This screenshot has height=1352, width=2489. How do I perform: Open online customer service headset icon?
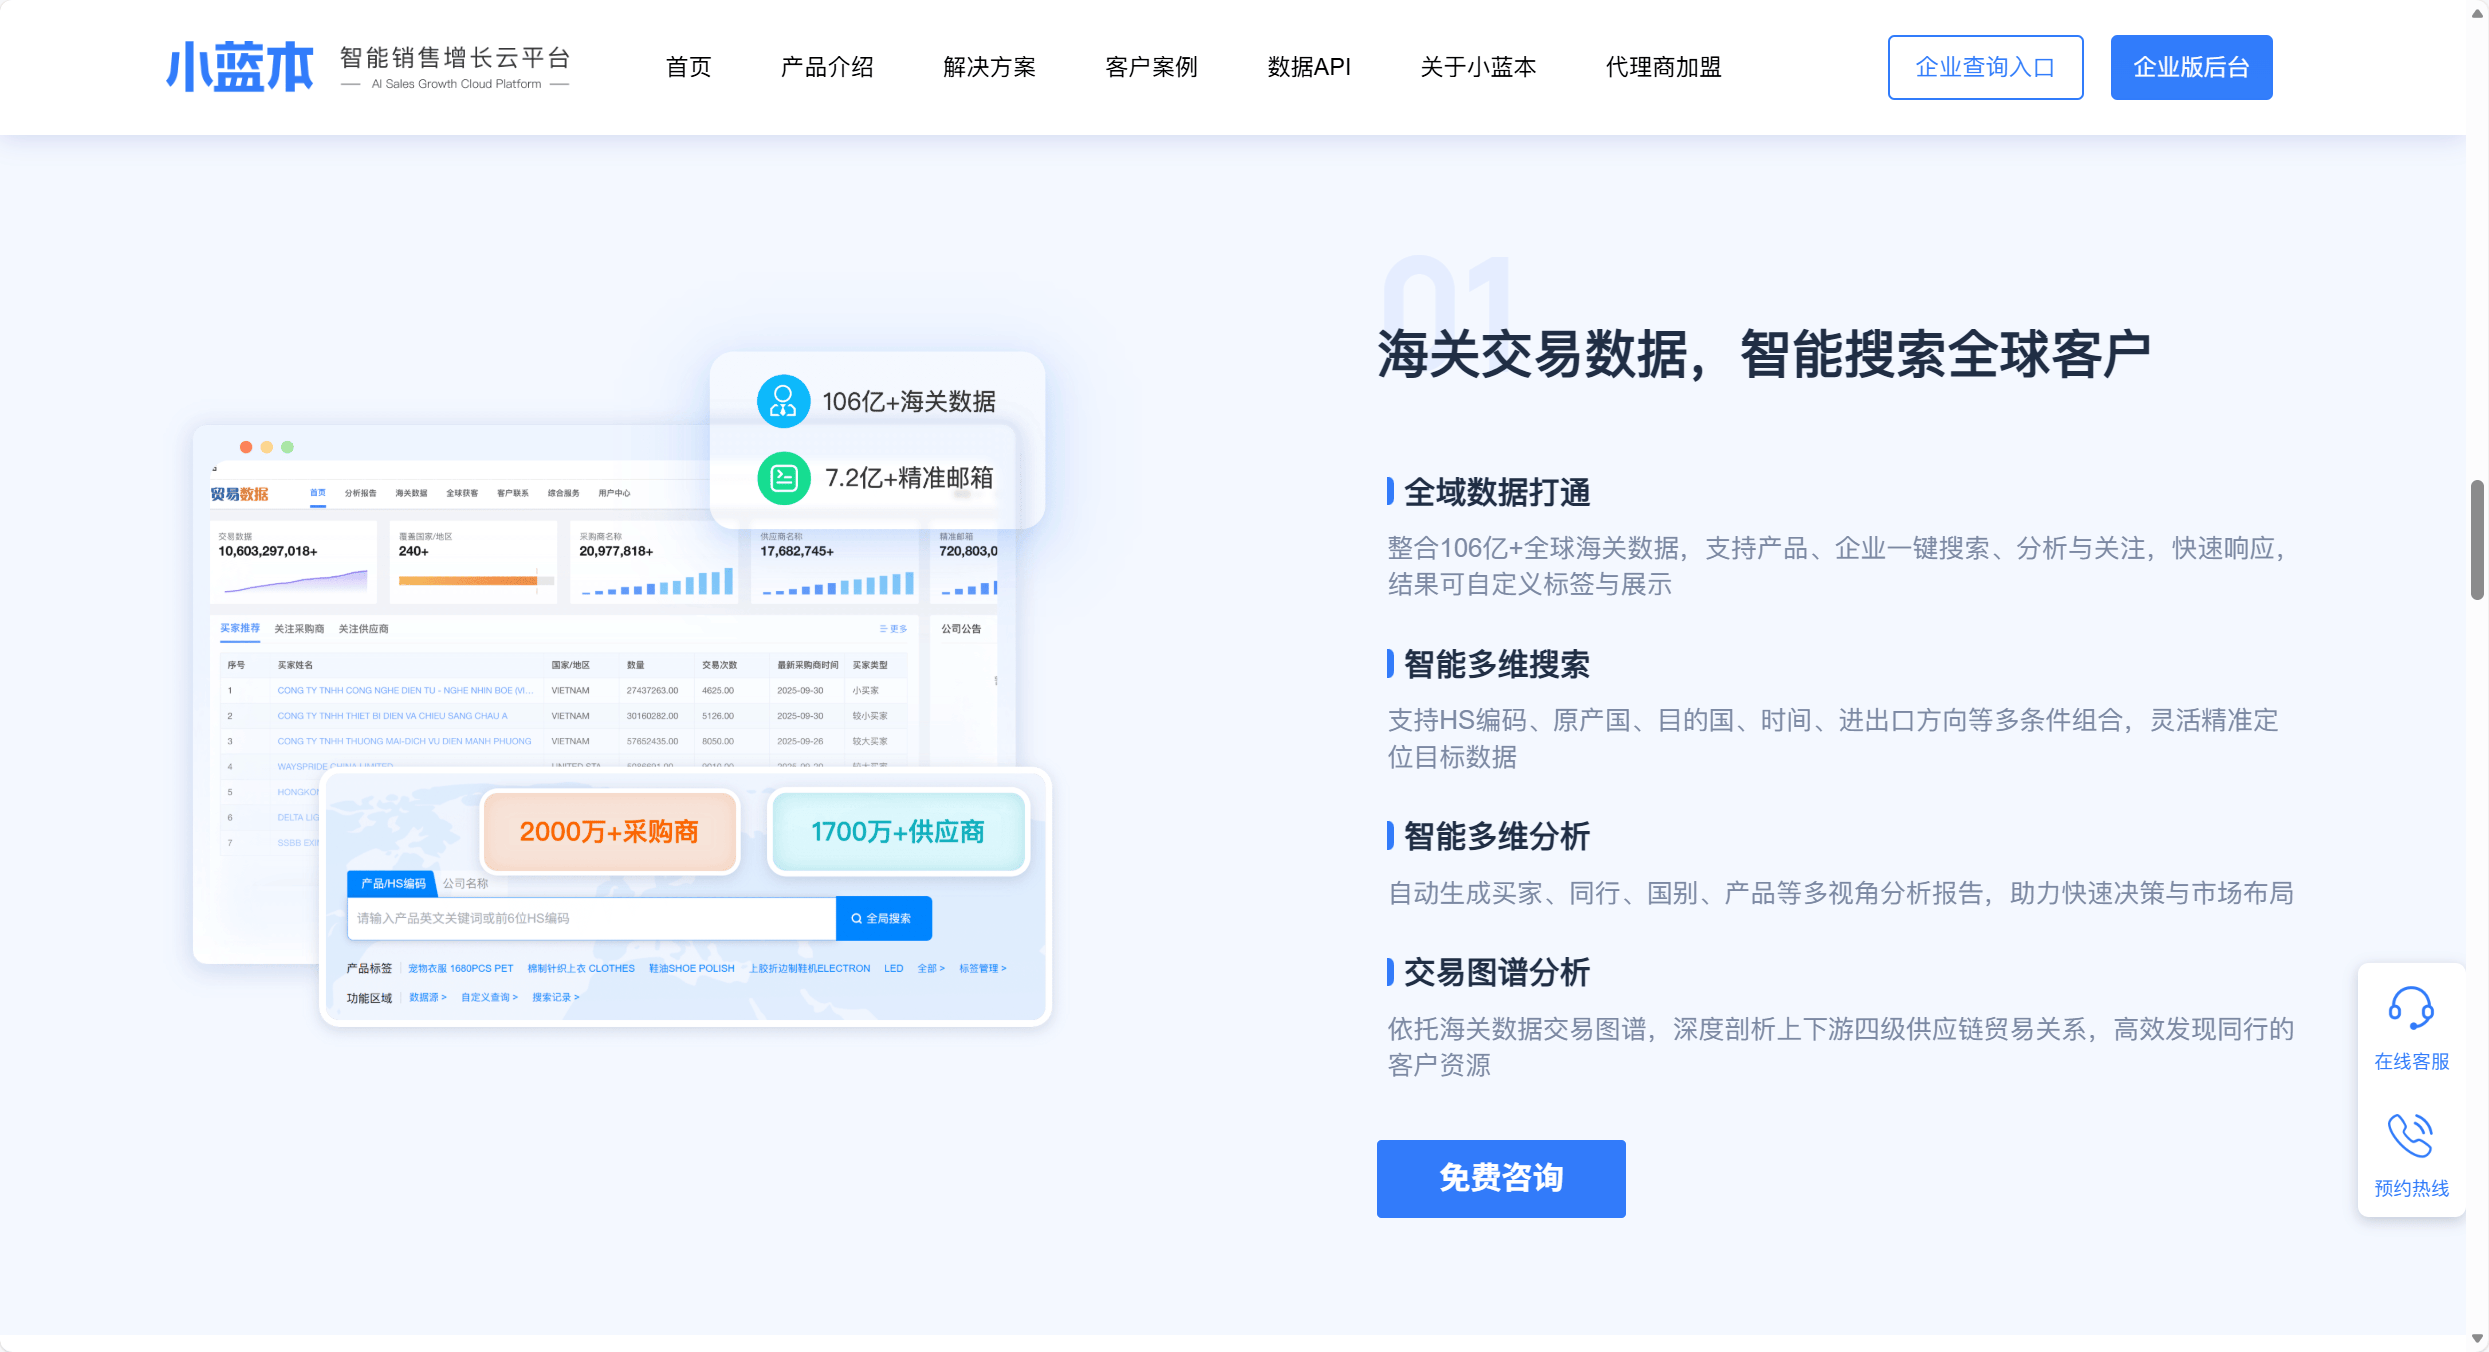click(x=2410, y=1007)
